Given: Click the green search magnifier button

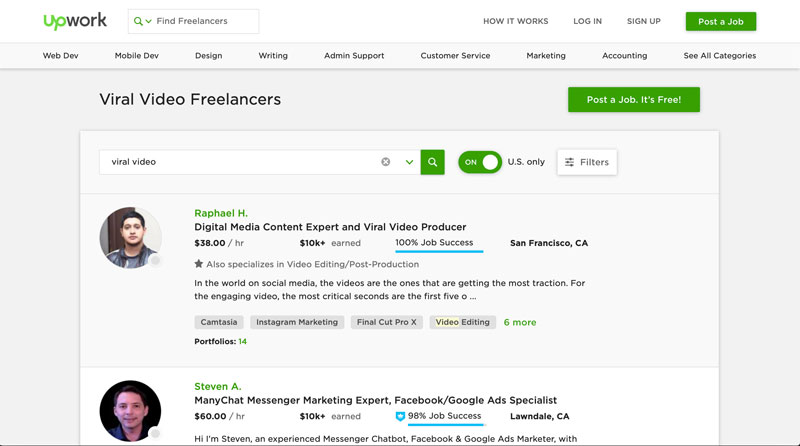Looking at the screenshot, I should pos(433,162).
